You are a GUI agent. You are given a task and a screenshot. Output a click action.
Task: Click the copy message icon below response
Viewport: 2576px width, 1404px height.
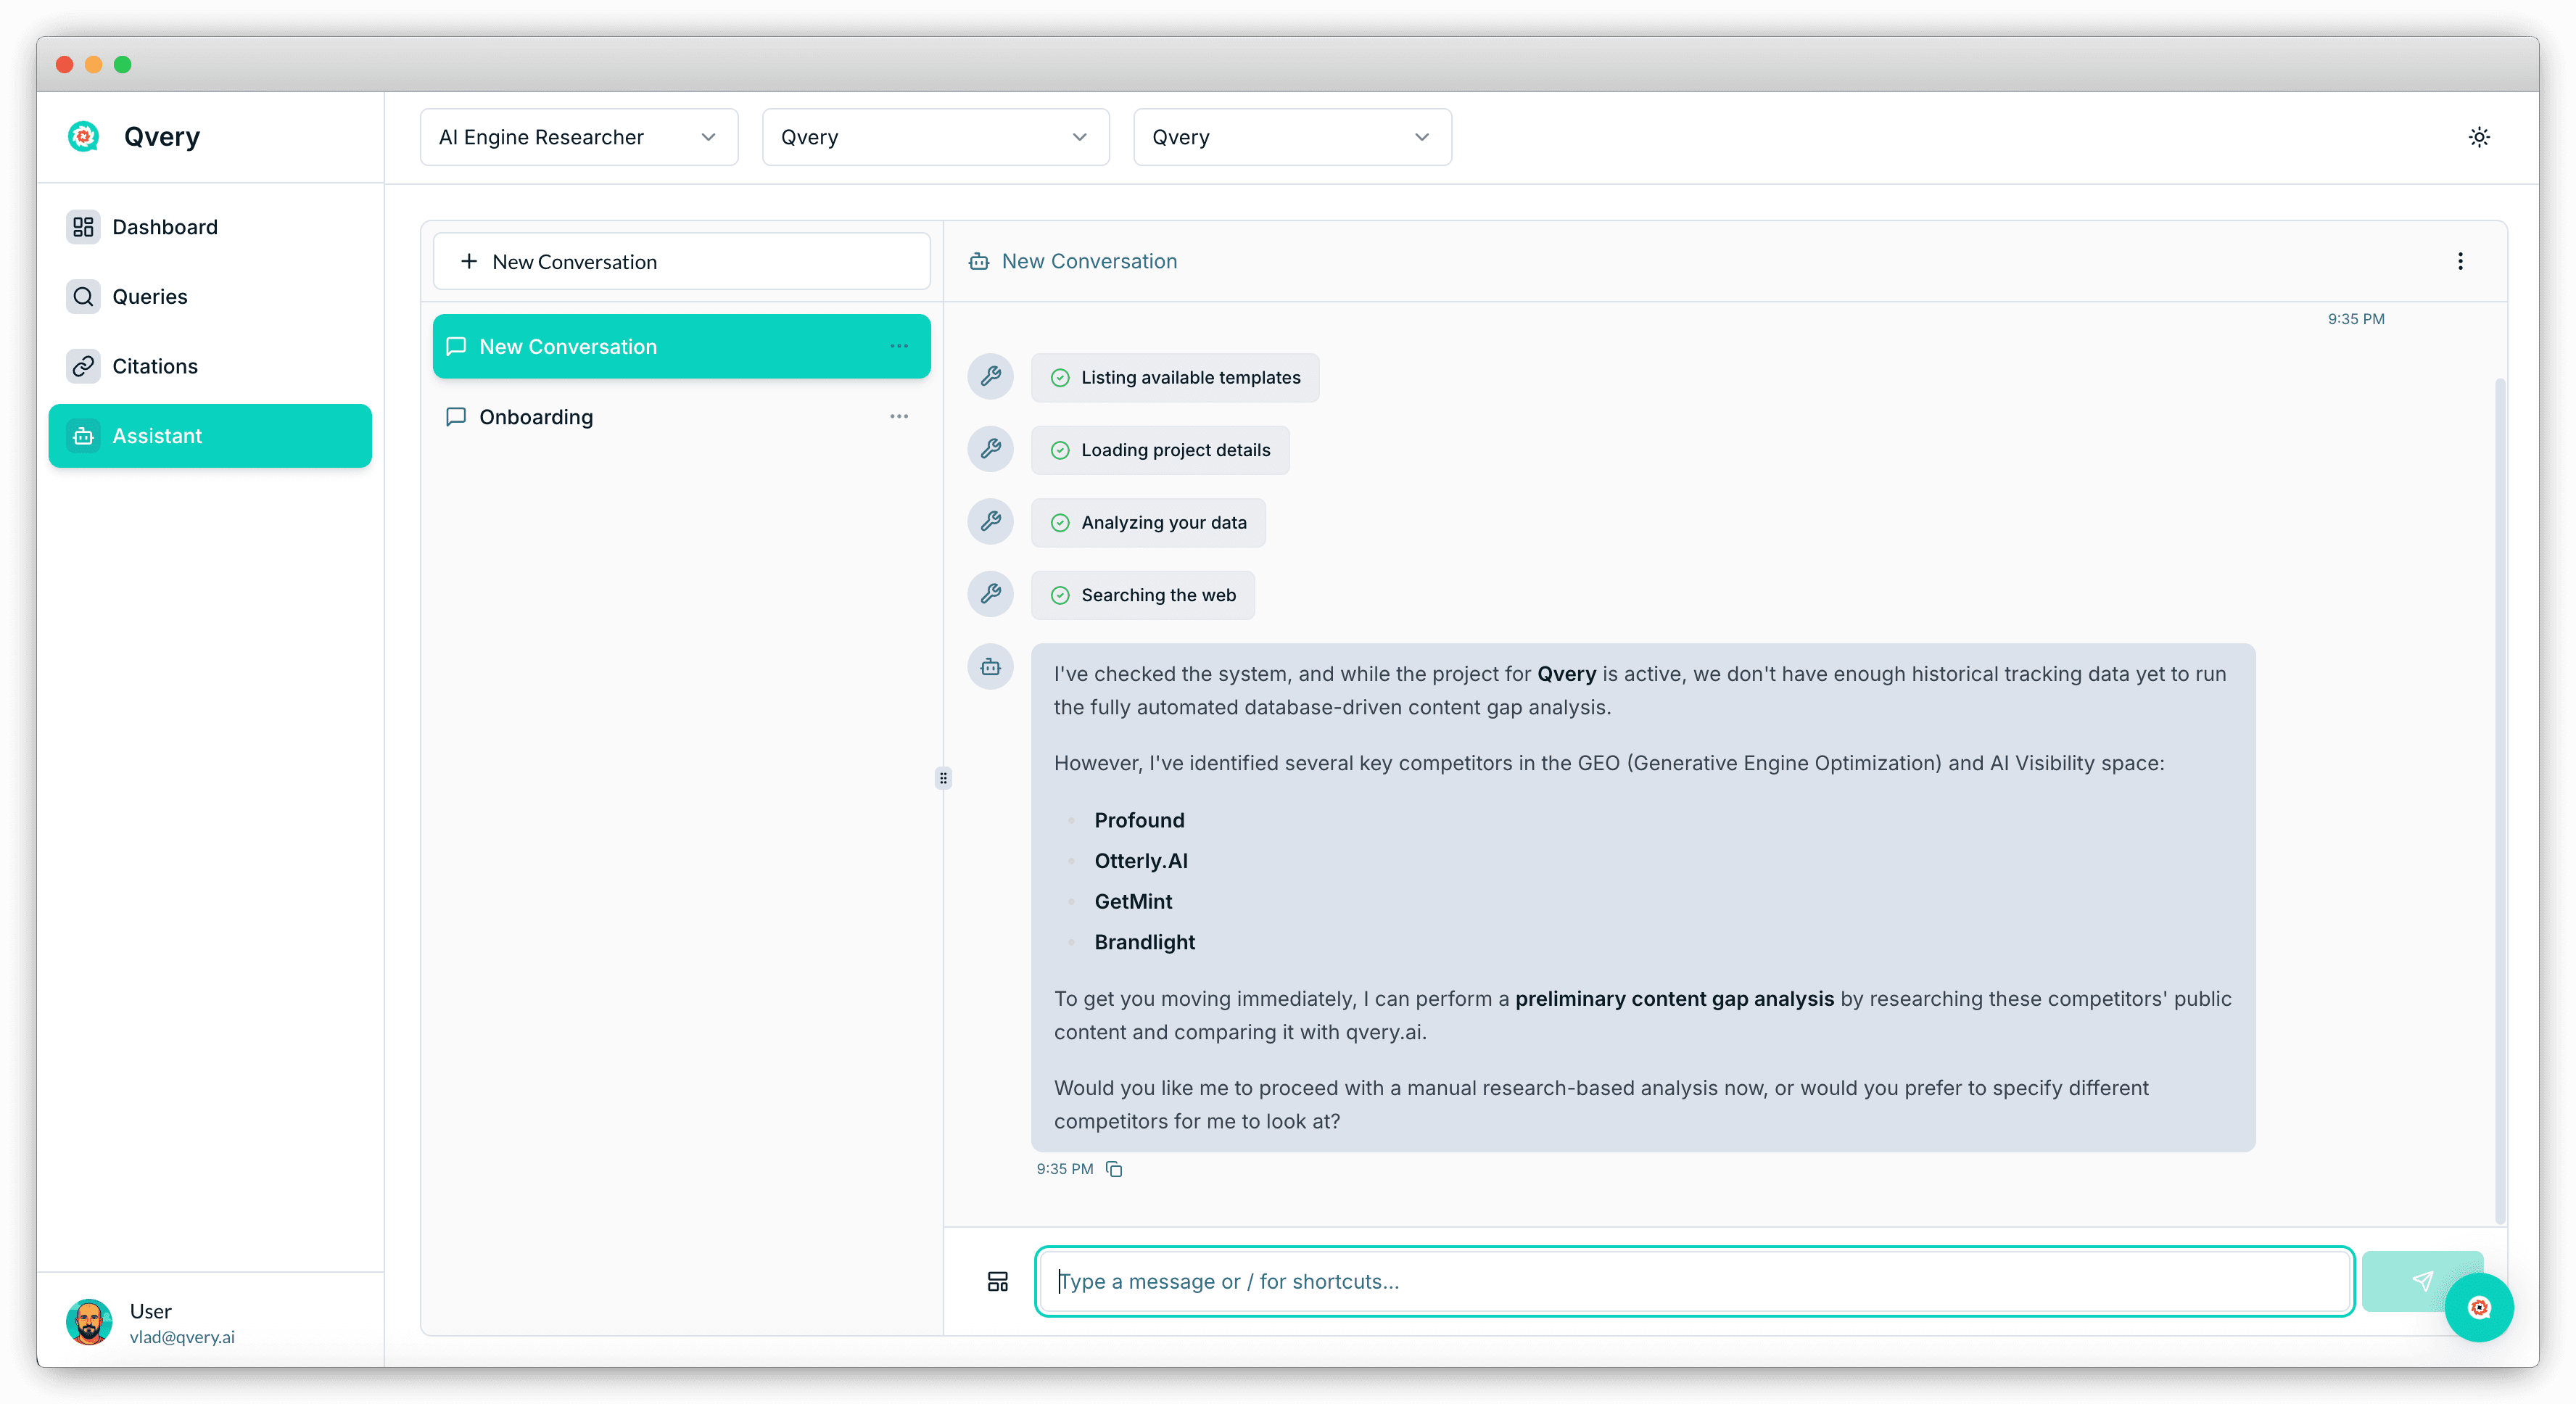1114,1169
